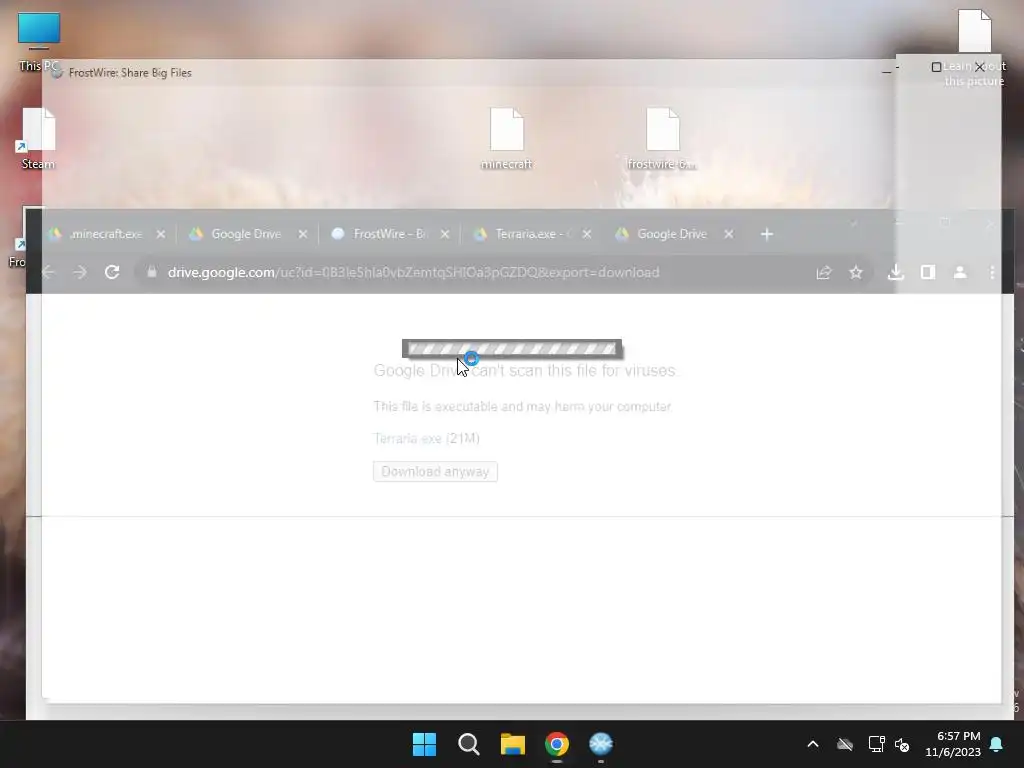The height and width of the screenshot is (768, 1024).
Task: Close the first Google Drive tab
Action: [302, 234]
